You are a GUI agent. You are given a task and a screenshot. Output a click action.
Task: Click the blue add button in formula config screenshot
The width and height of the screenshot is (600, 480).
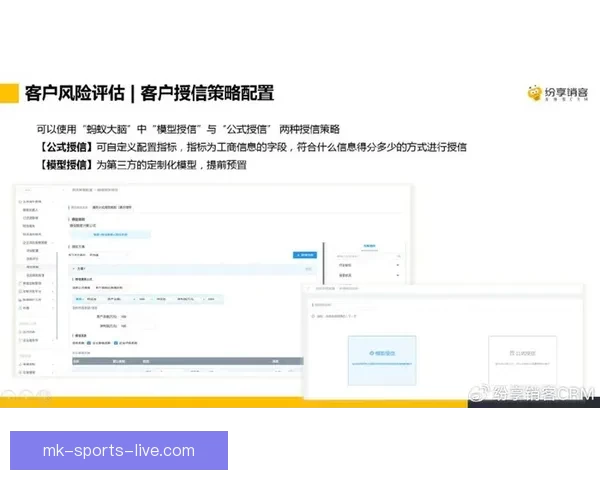pos(305,255)
